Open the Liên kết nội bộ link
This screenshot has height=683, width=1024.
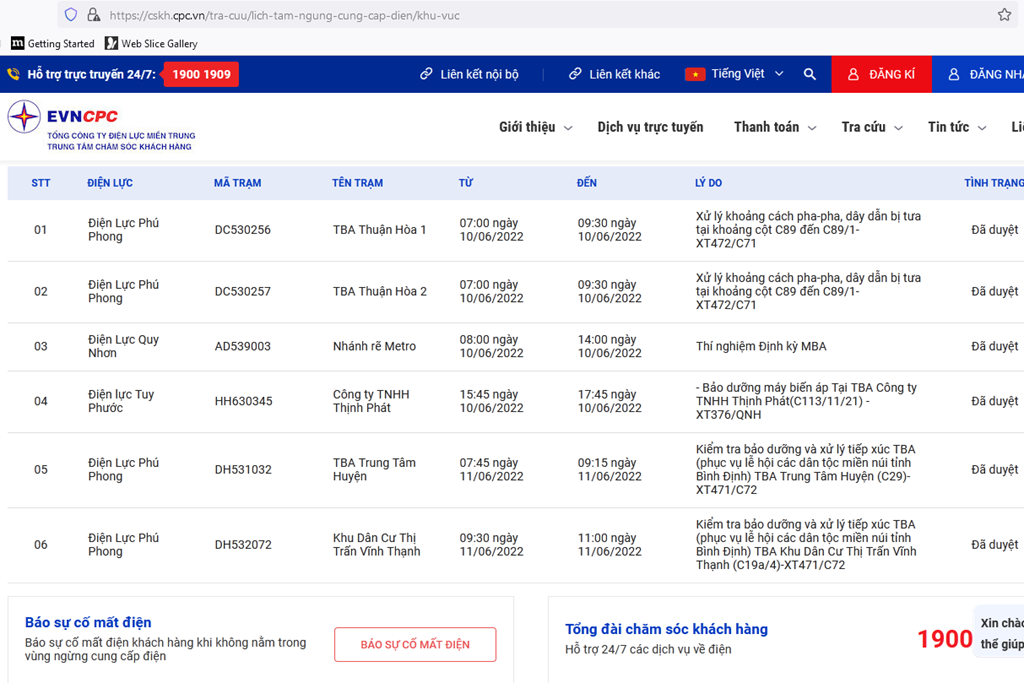point(469,74)
